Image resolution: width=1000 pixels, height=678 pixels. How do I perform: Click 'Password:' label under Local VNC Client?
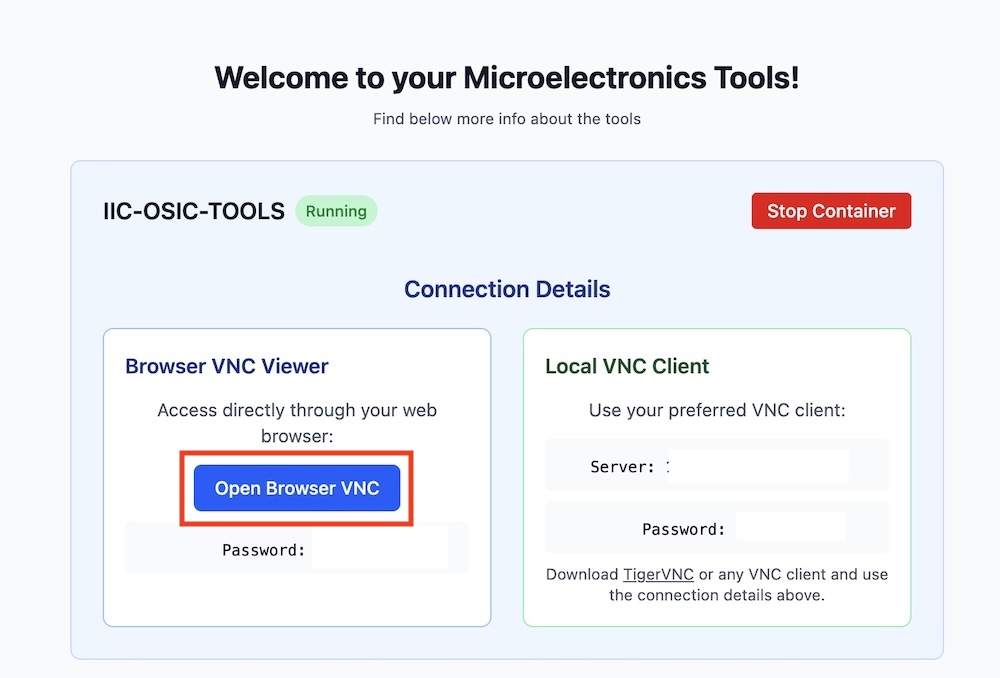683,529
